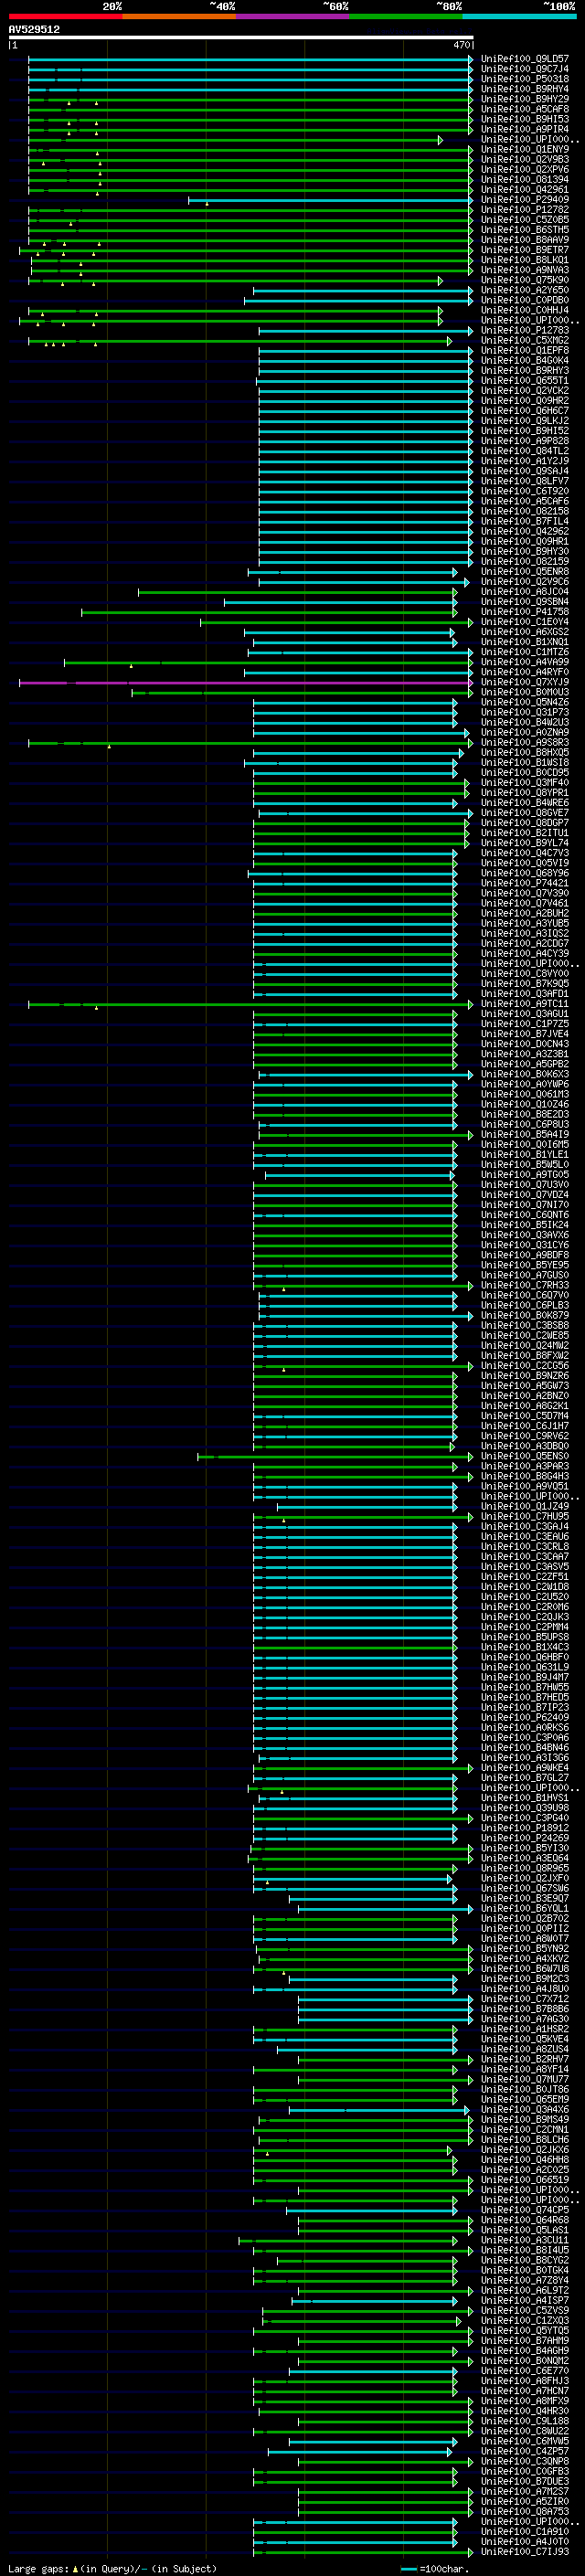Click the red 20% identity legend segment
This screenshot has width=585, height=2576.
[65, 16]
